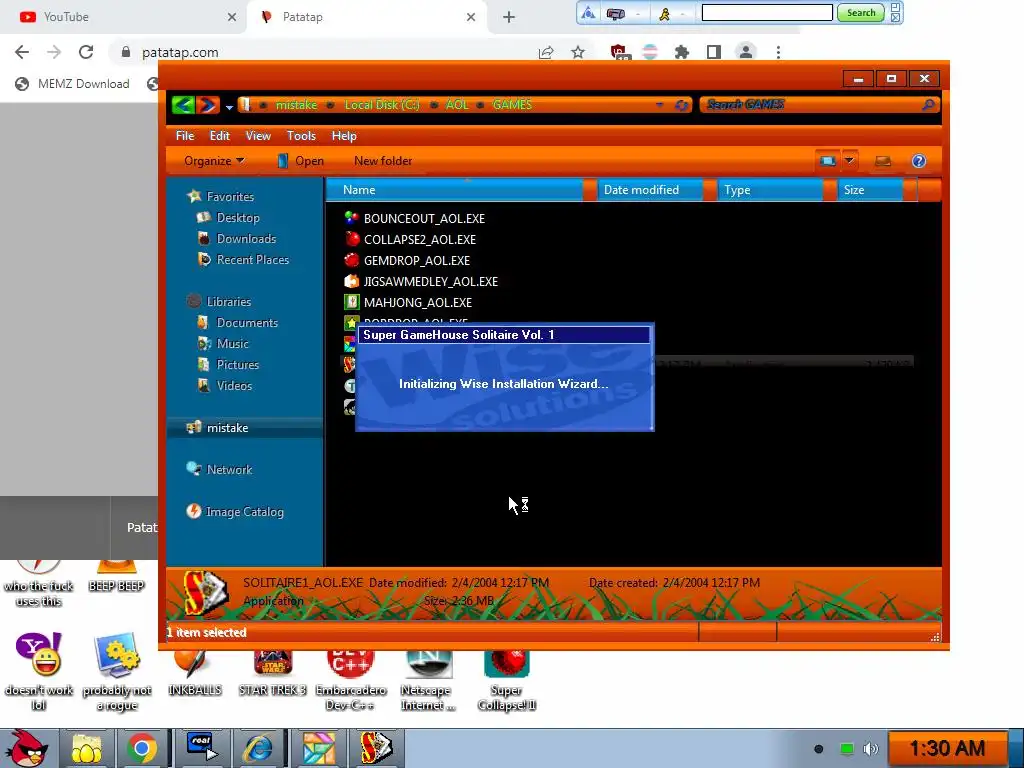1024x768 pixels.
Task: Toggle the preview pane icon
Action: [883, 161]
